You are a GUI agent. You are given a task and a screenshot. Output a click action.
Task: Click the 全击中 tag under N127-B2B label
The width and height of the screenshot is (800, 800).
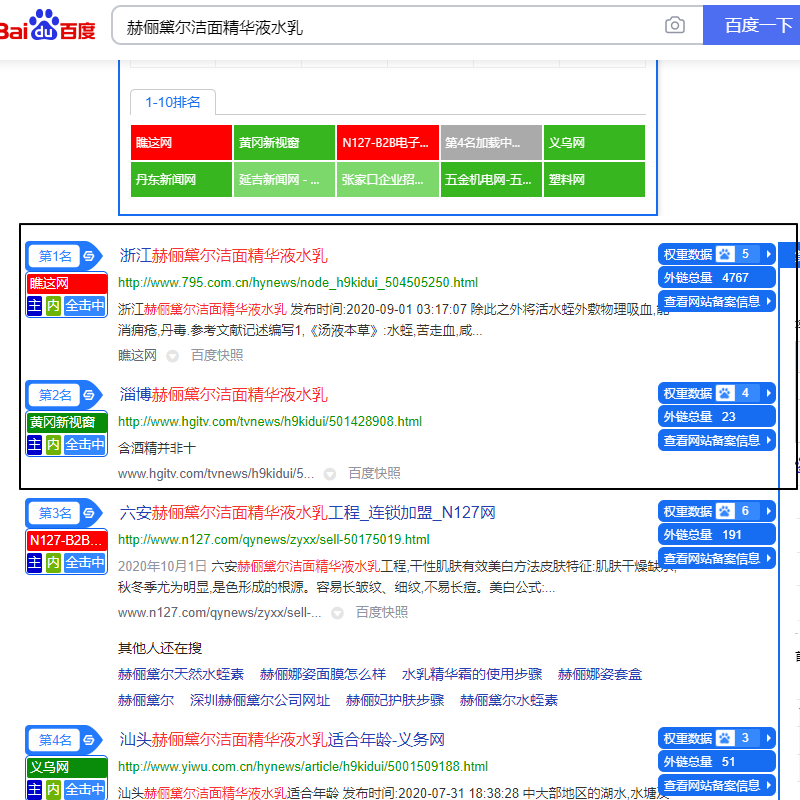(x=85, y=562)
